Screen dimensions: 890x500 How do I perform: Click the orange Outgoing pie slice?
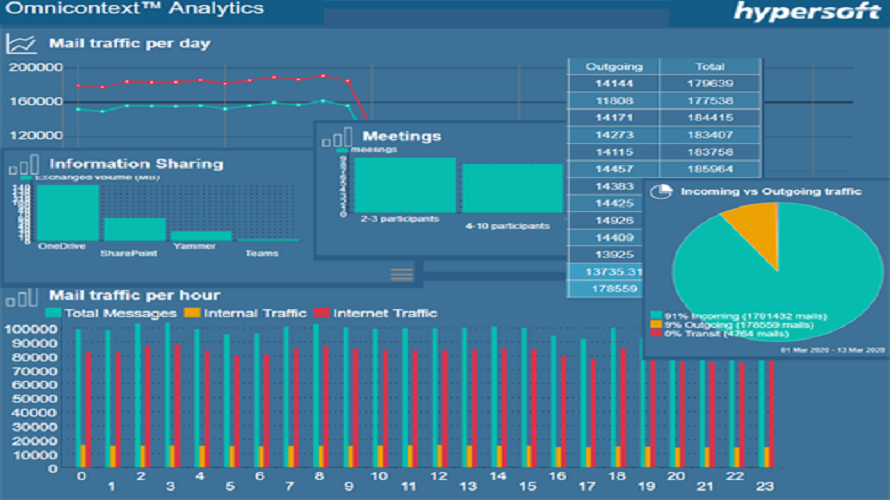[755, 230]
